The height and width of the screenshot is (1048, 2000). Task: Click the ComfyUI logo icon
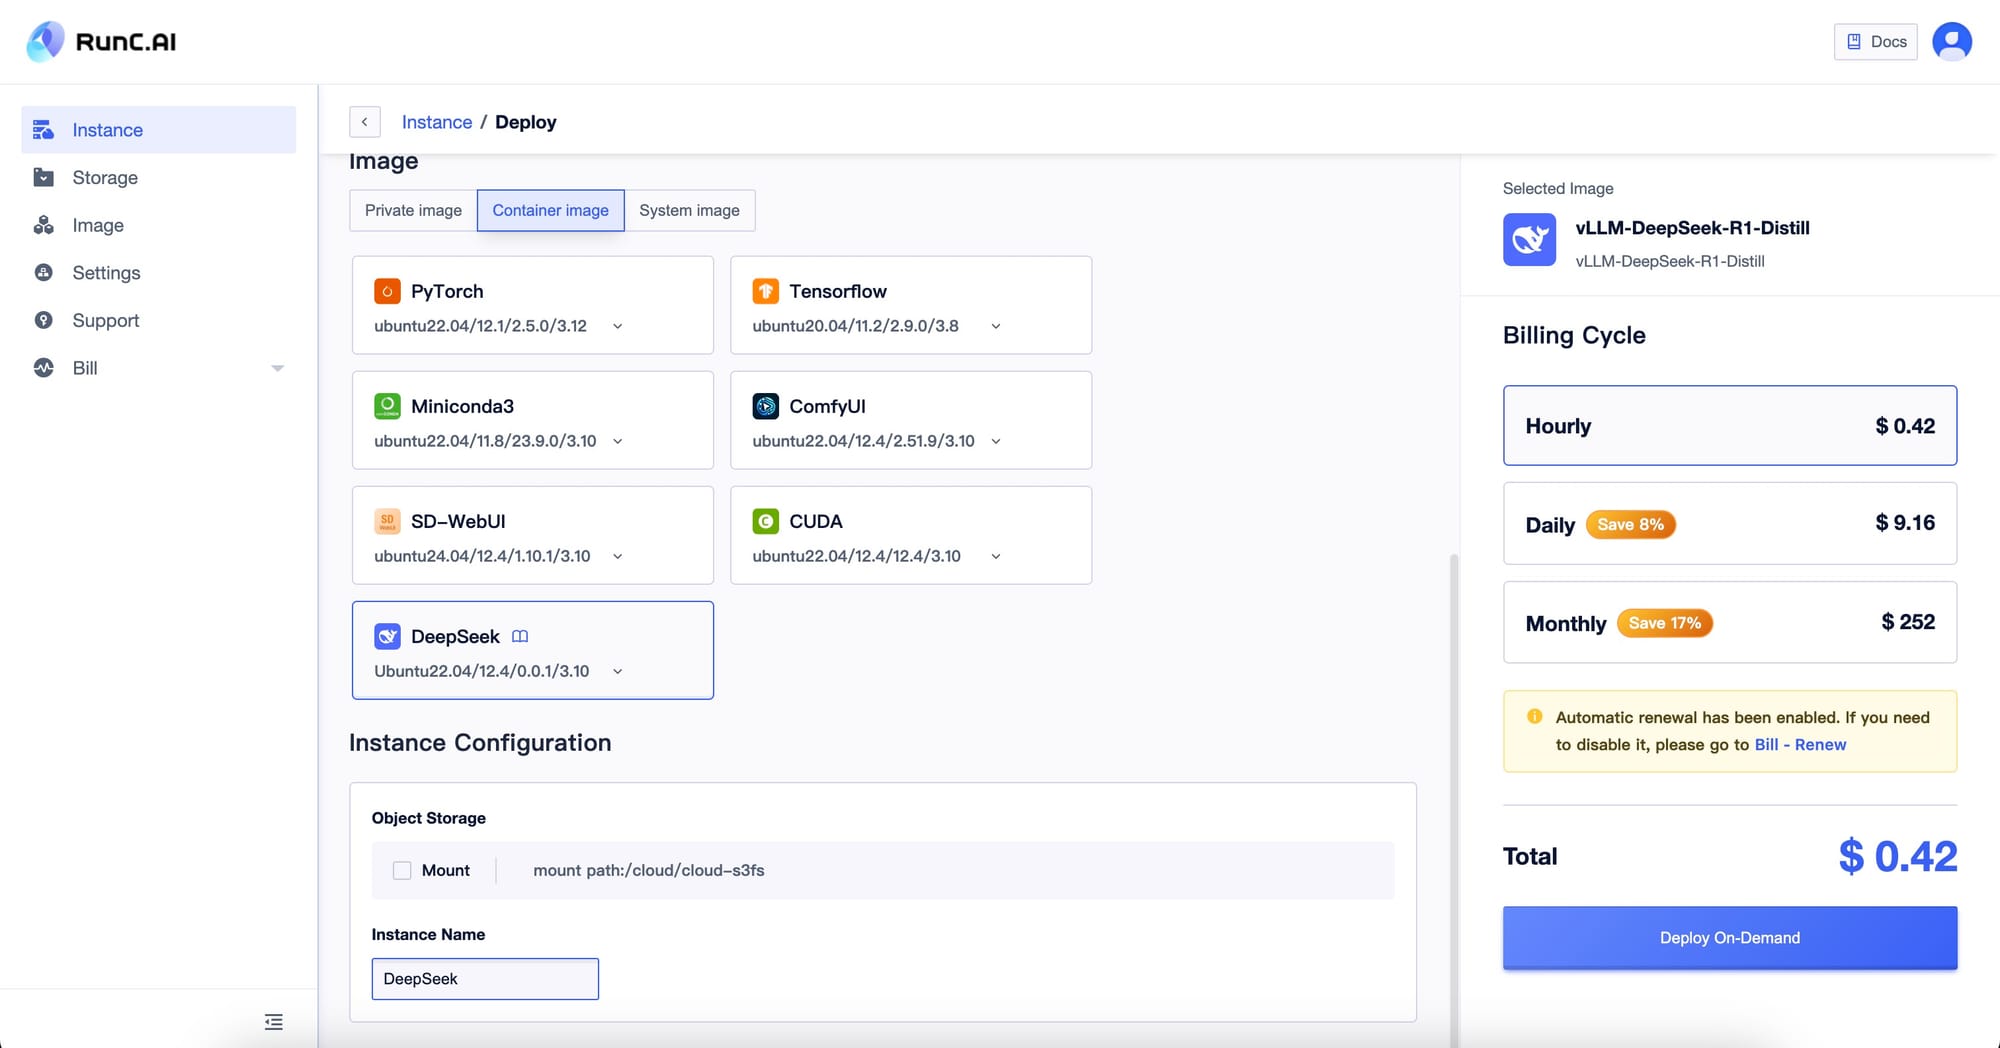point(765,406)
